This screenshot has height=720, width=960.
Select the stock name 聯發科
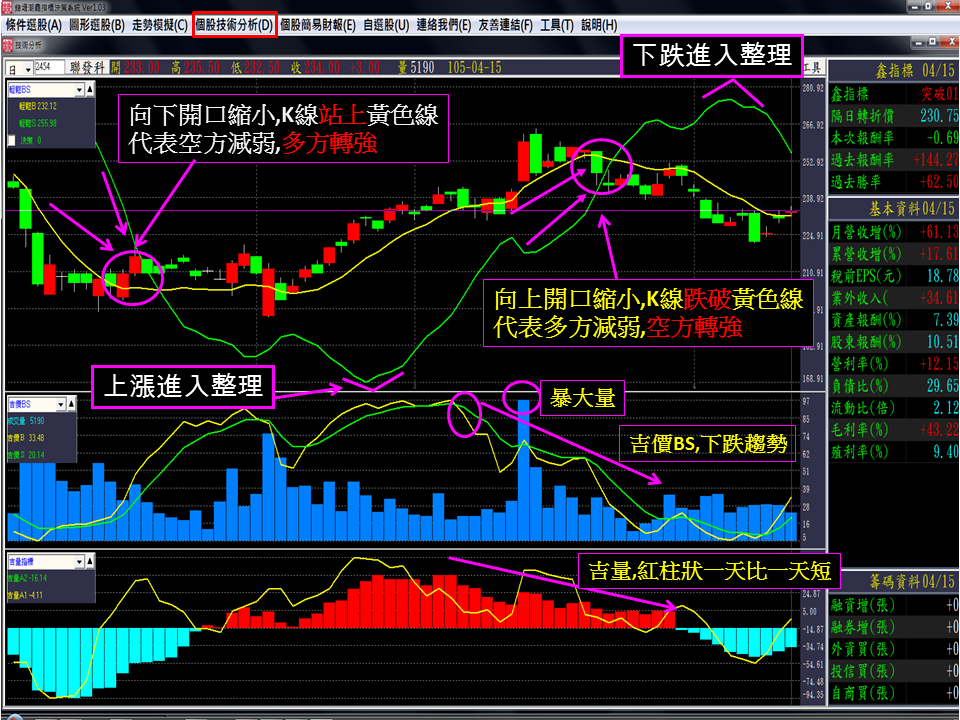coord(88,67)
